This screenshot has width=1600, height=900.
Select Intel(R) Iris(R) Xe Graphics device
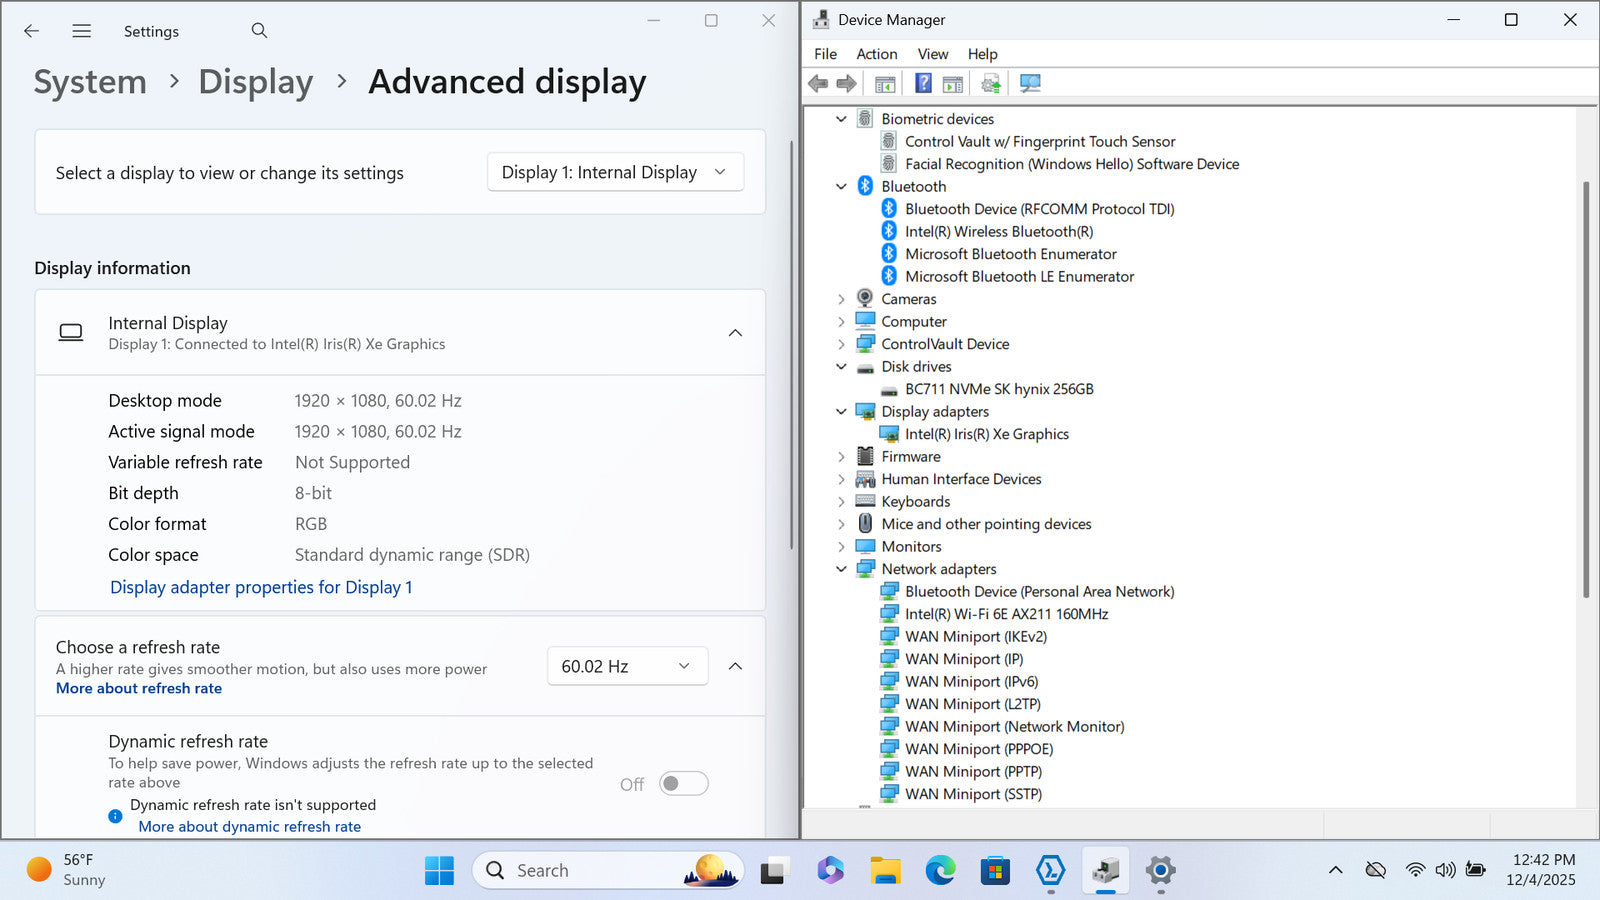[986, 434]
